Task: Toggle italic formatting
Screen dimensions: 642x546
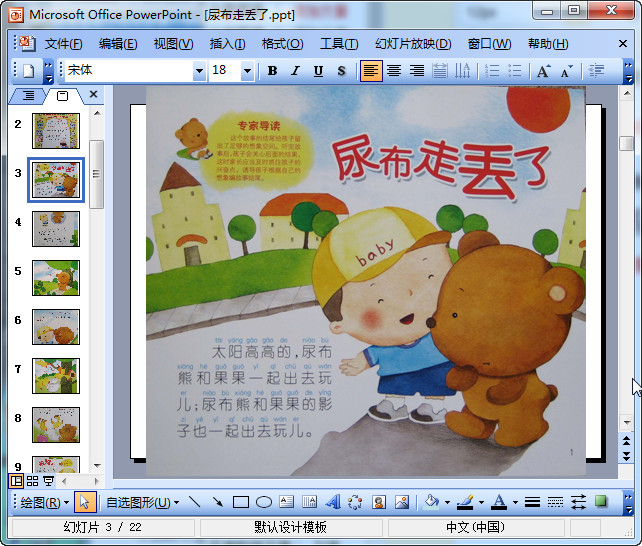Action: [x=295, y=71]
